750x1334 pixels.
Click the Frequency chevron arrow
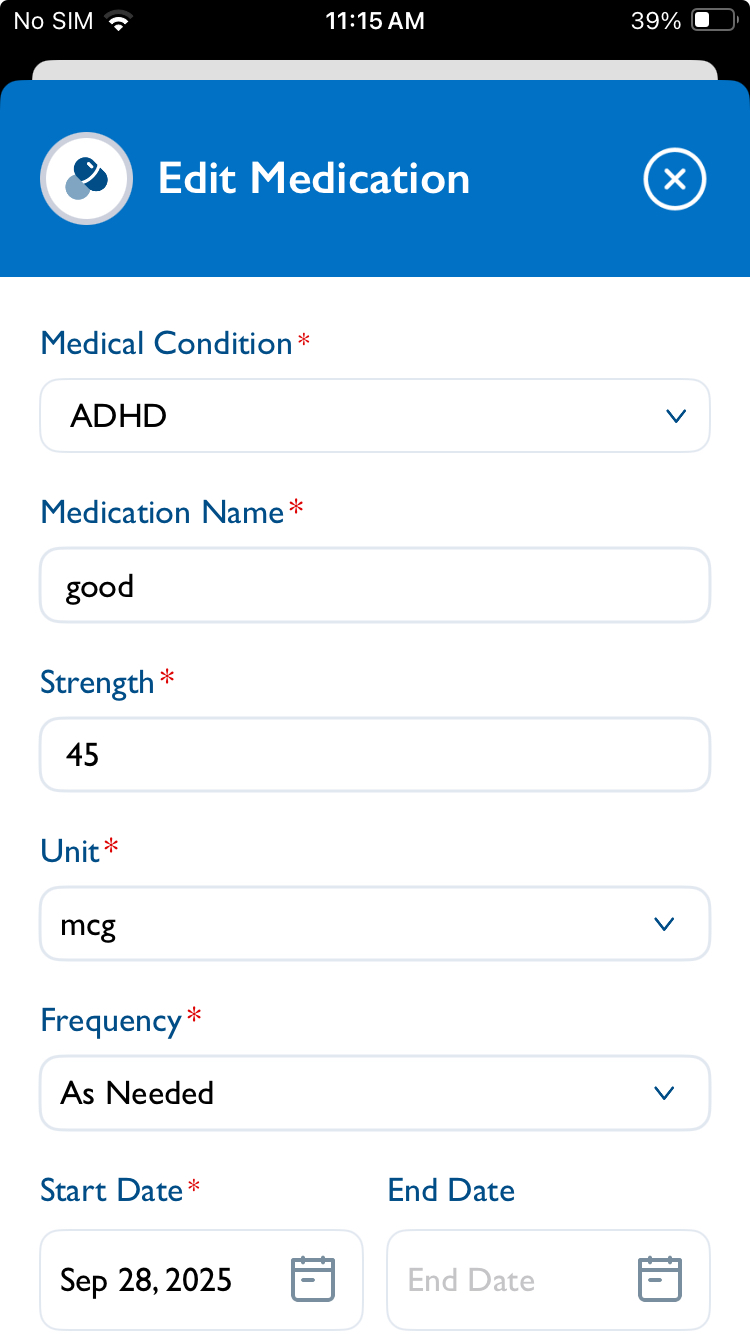664,1093
